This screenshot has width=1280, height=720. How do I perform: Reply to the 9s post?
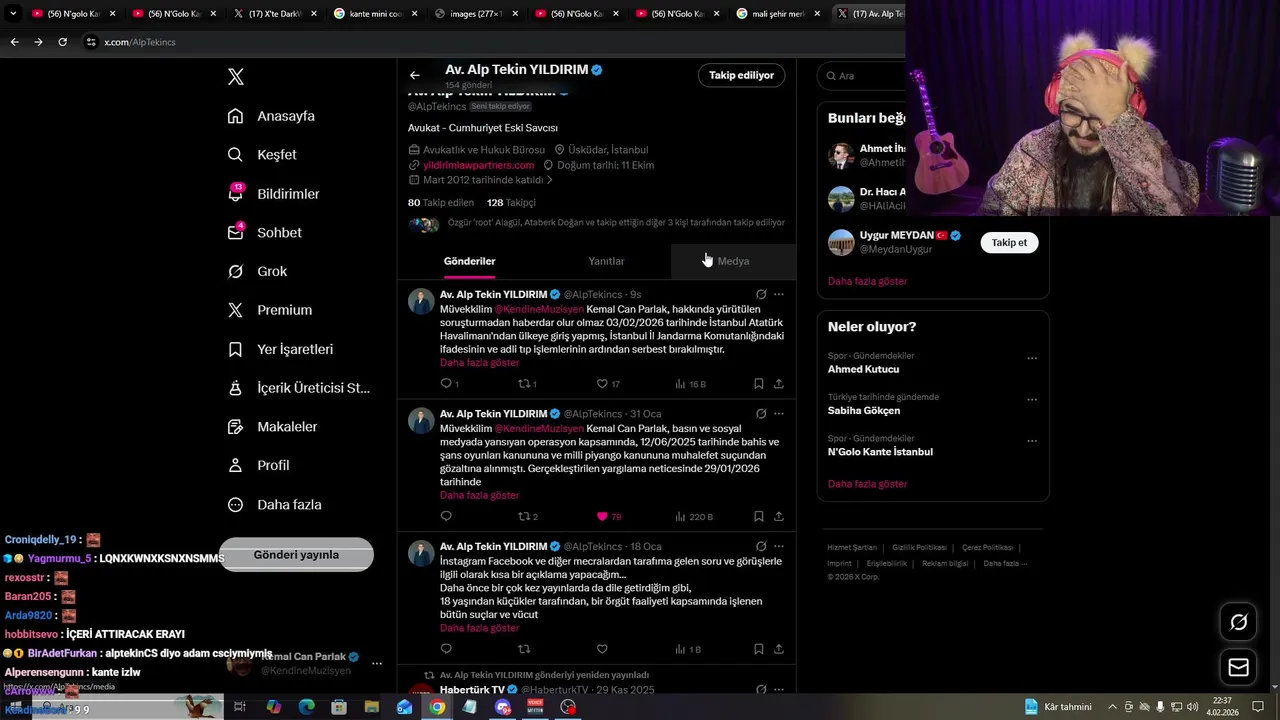449,384
